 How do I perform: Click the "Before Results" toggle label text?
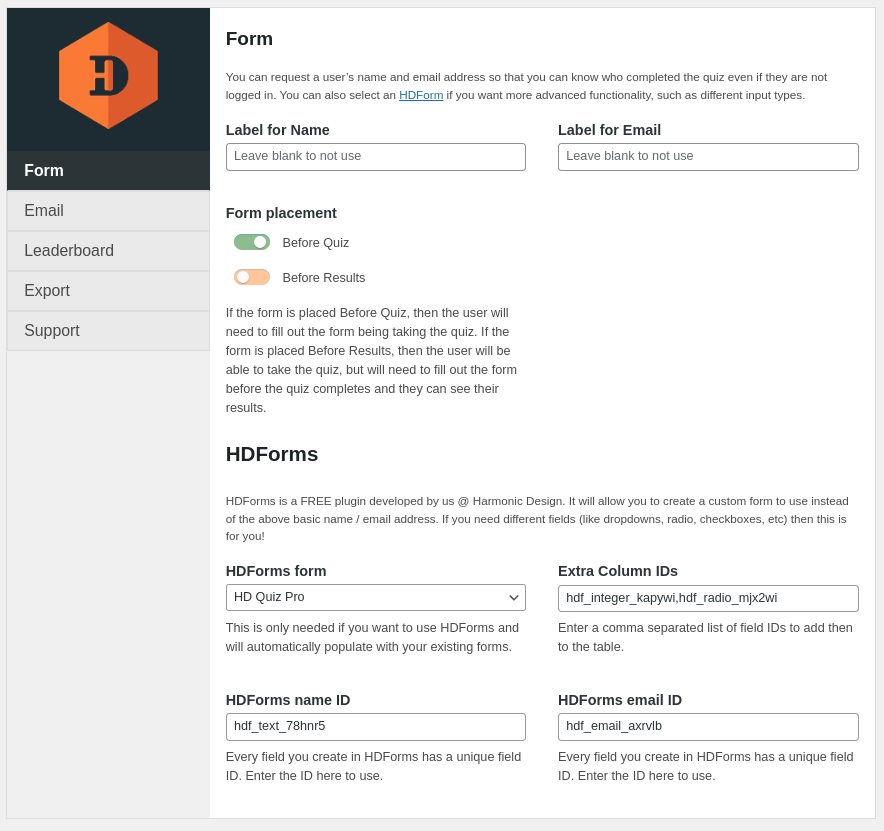pos(324,278)
